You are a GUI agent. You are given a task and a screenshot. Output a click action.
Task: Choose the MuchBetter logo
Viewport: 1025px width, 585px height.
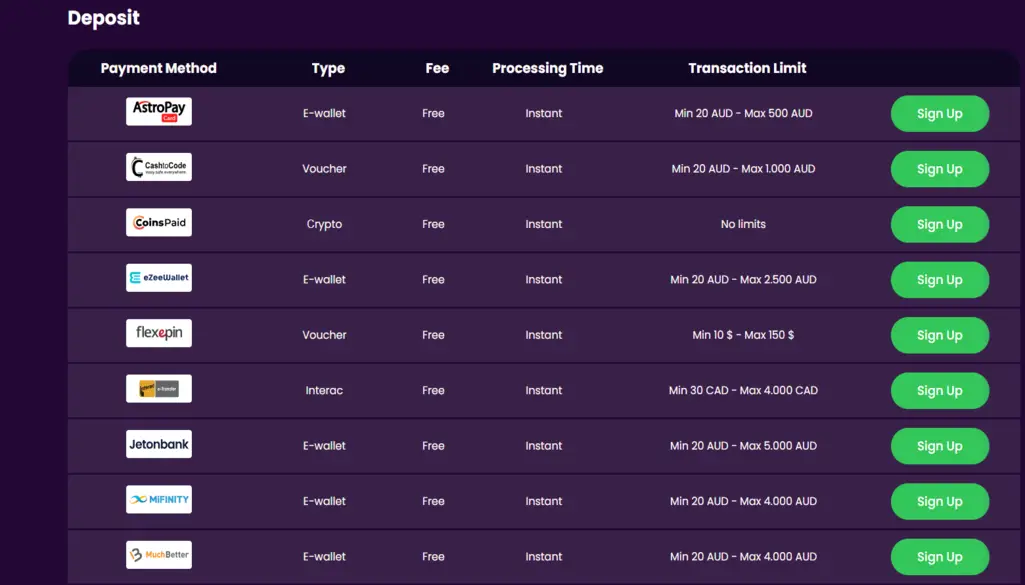[158, 555]
